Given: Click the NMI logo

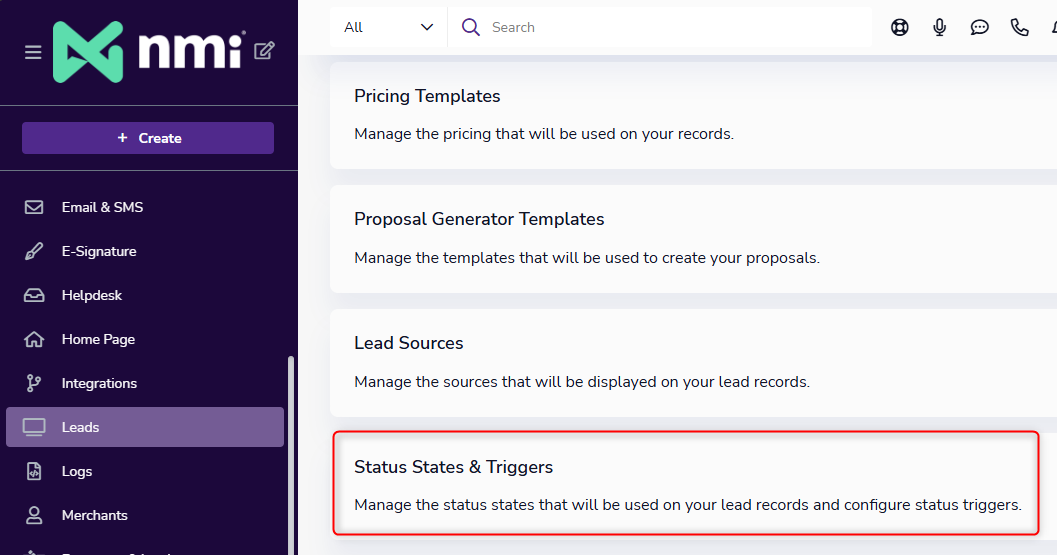Looking at the screenshot, I should (x=149, y=52).
